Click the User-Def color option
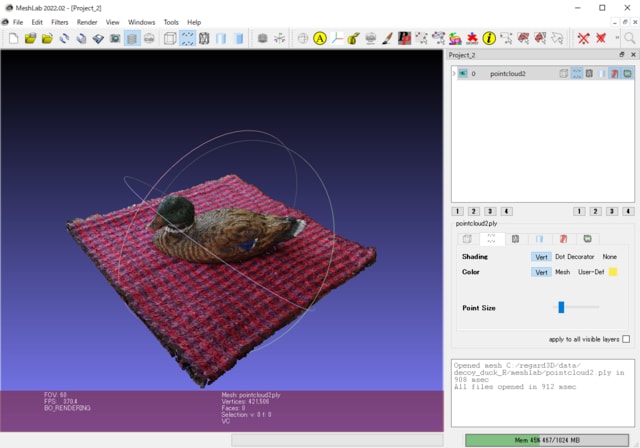This screenshot has width=640, height=448. pos(591,272)
